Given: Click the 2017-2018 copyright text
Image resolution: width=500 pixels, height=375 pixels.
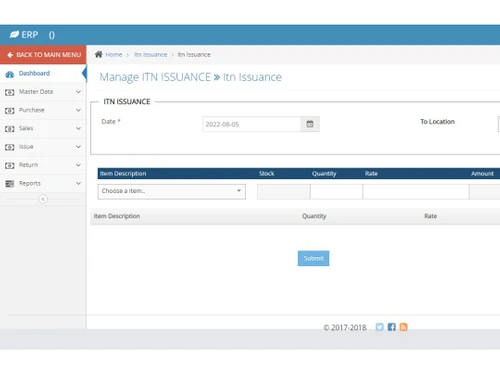Looking at the screenshot, I should pos(345,328).
